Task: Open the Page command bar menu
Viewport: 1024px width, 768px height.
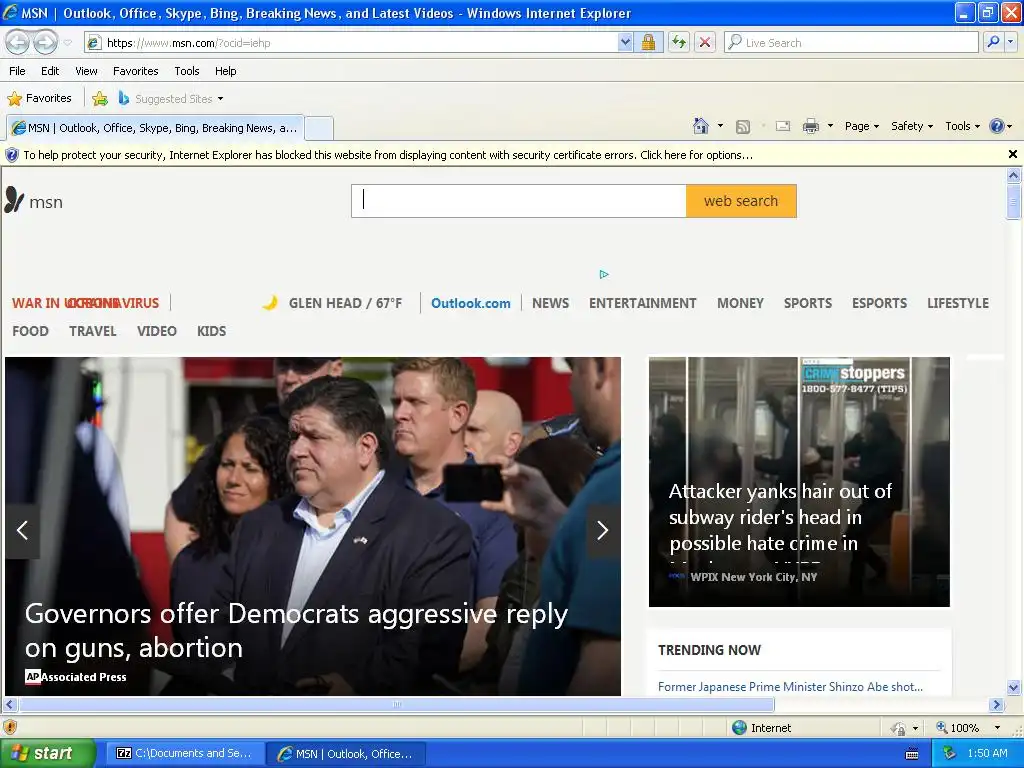Action: [x=862, y=126]
